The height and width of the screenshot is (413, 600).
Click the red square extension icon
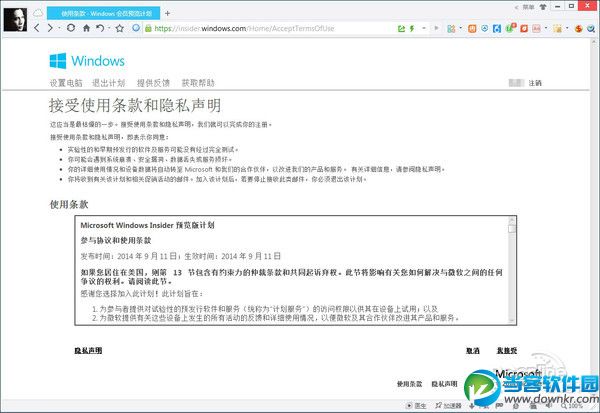[x=524, y=29]
